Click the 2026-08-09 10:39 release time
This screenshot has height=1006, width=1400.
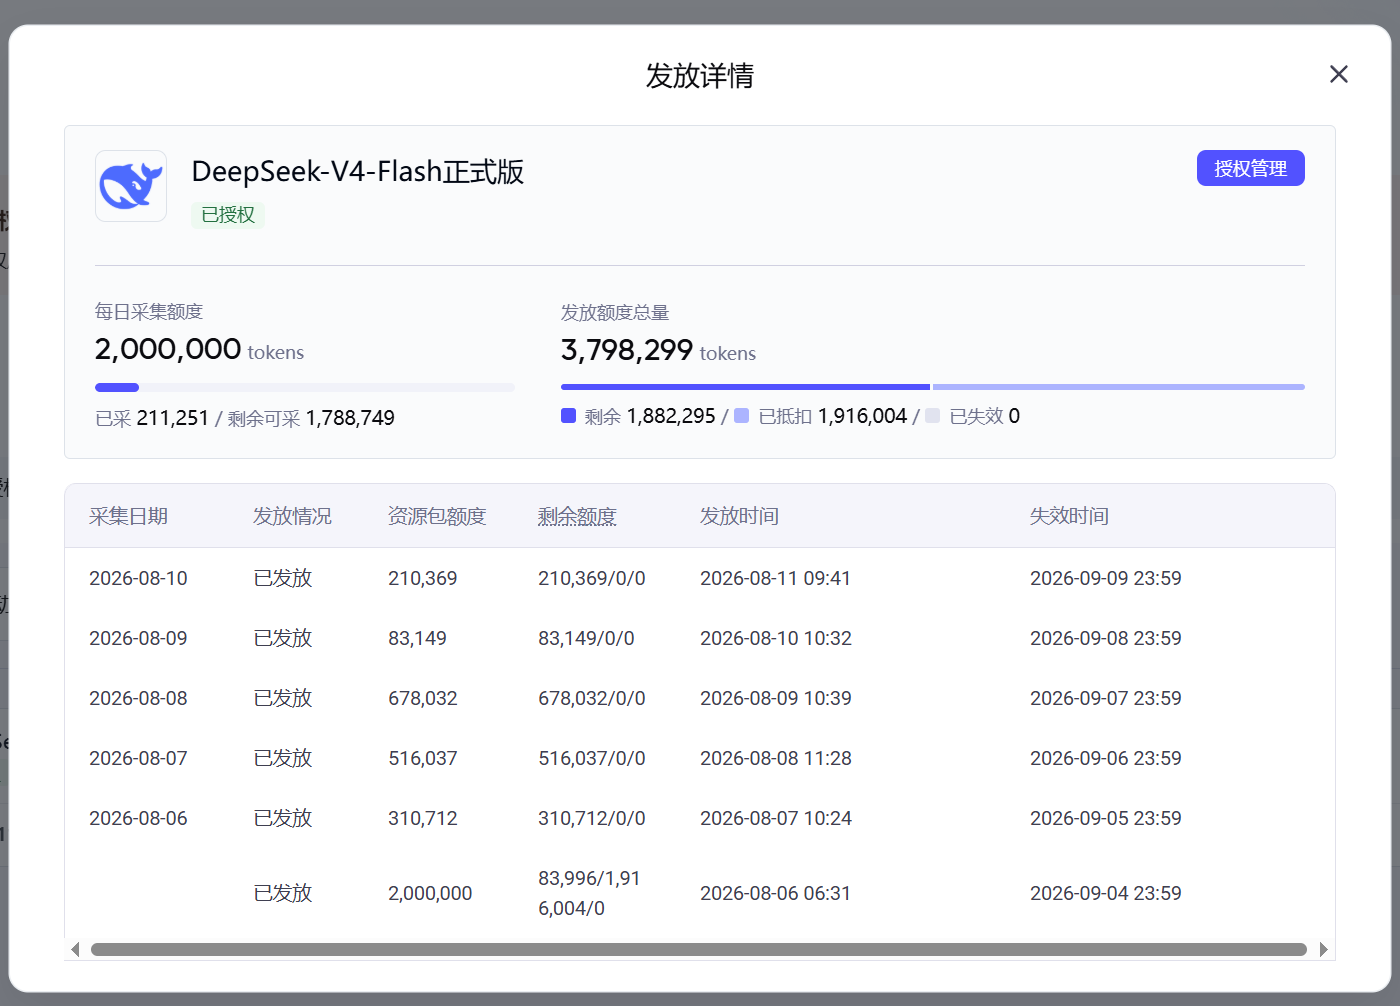pyautogui.click(x=776, y=698)
